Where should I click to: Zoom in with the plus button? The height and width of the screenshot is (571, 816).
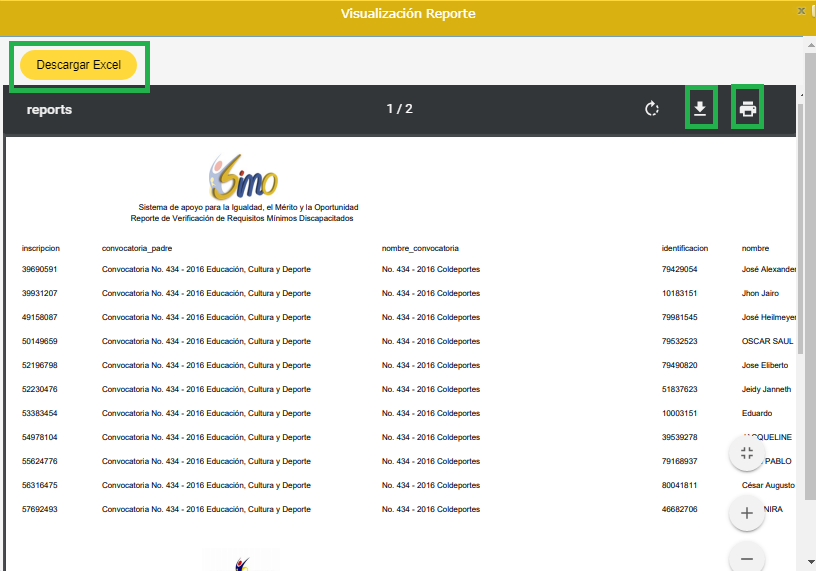pos(746,514)
